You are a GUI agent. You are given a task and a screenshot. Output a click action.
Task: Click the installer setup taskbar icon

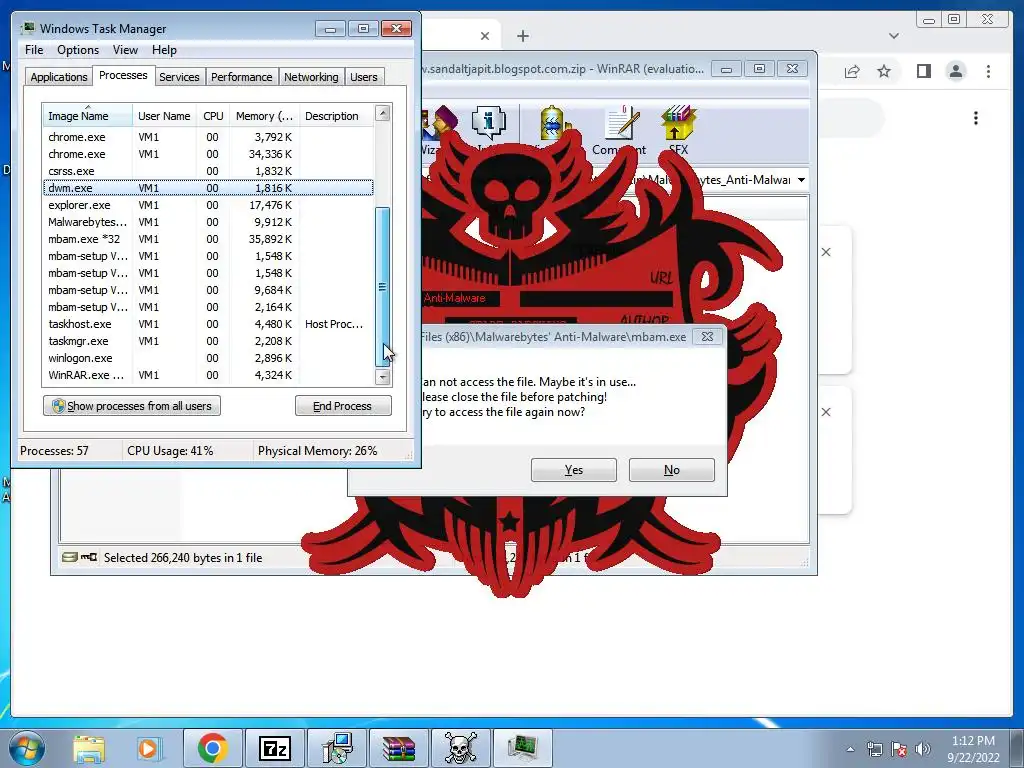pyautogui.click(x=337, y=748)
